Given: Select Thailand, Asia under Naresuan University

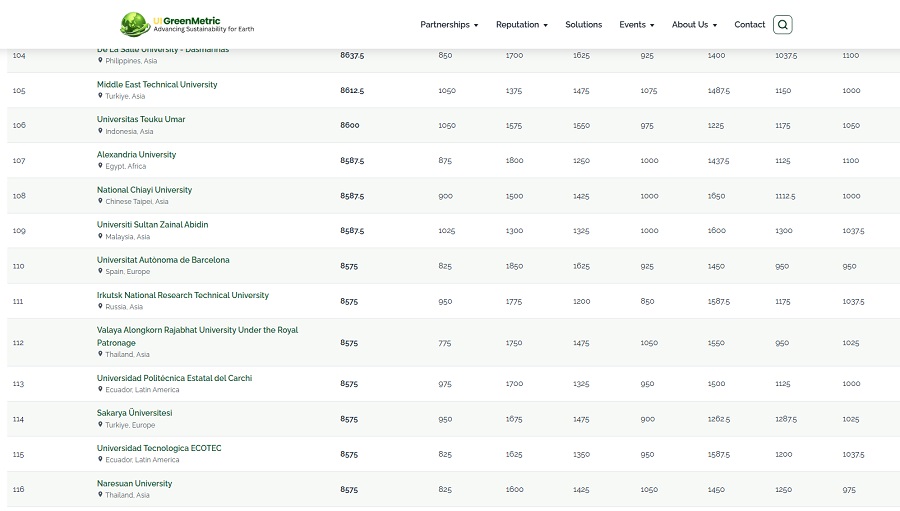Looking at the screenshot, I should click(127, 495).
